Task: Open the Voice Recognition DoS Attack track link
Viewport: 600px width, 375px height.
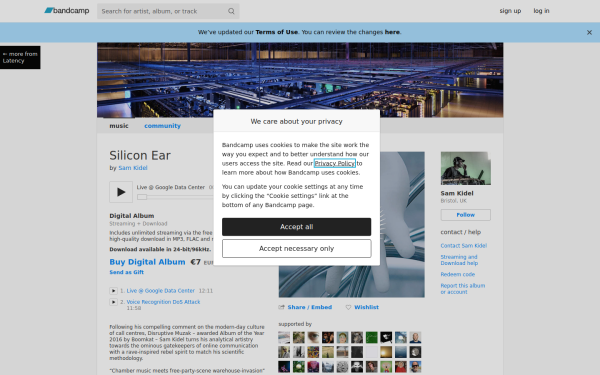Action: pyautogui.click(x=163, y=302)
